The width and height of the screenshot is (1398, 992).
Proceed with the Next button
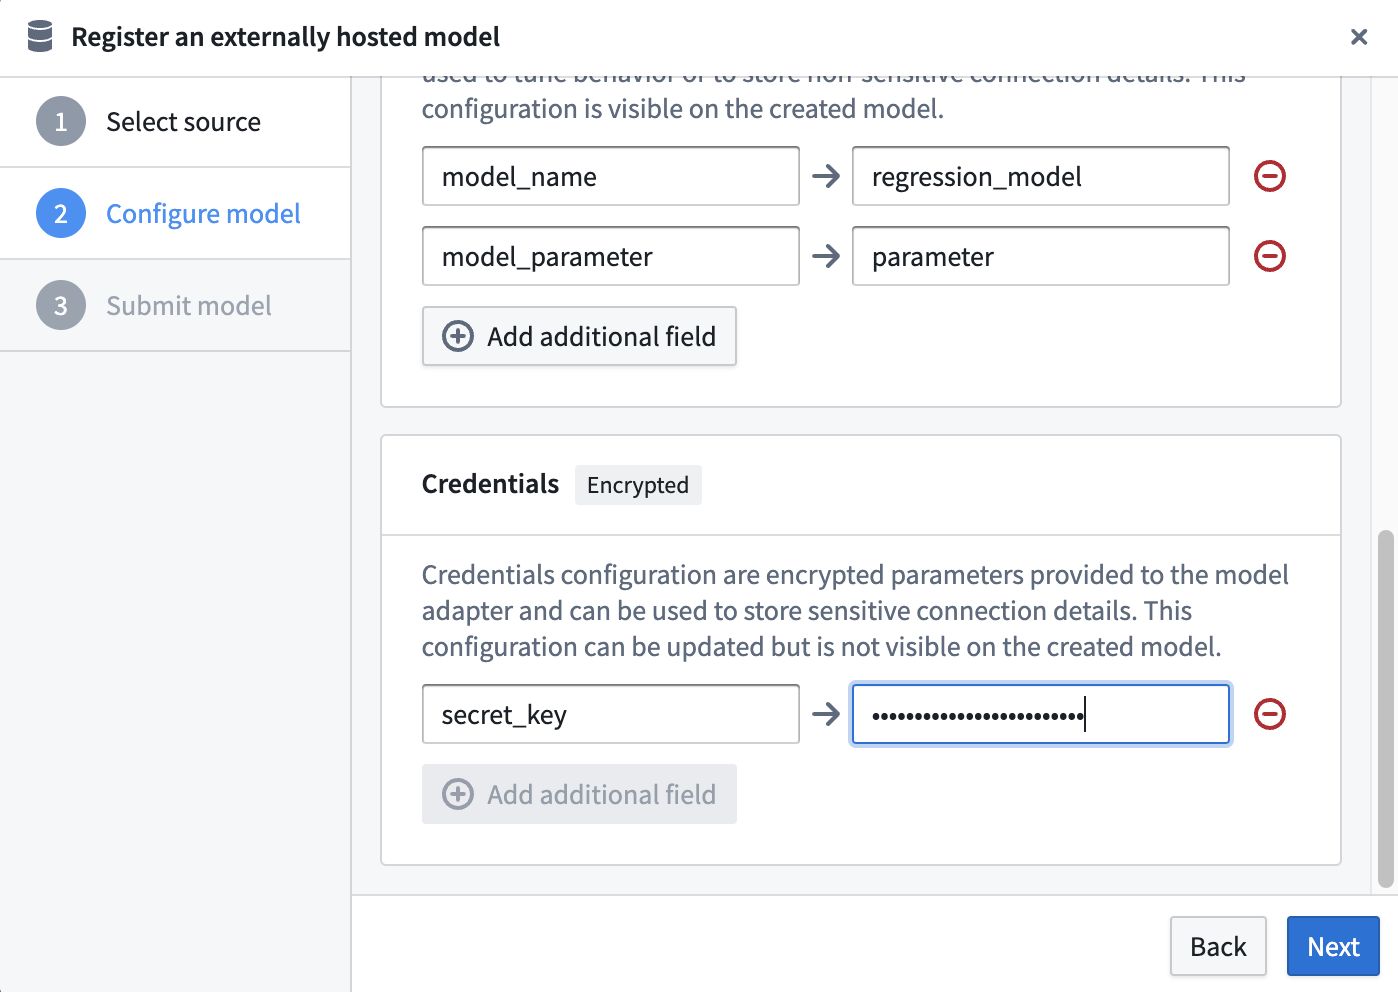tap(1333, 946)
